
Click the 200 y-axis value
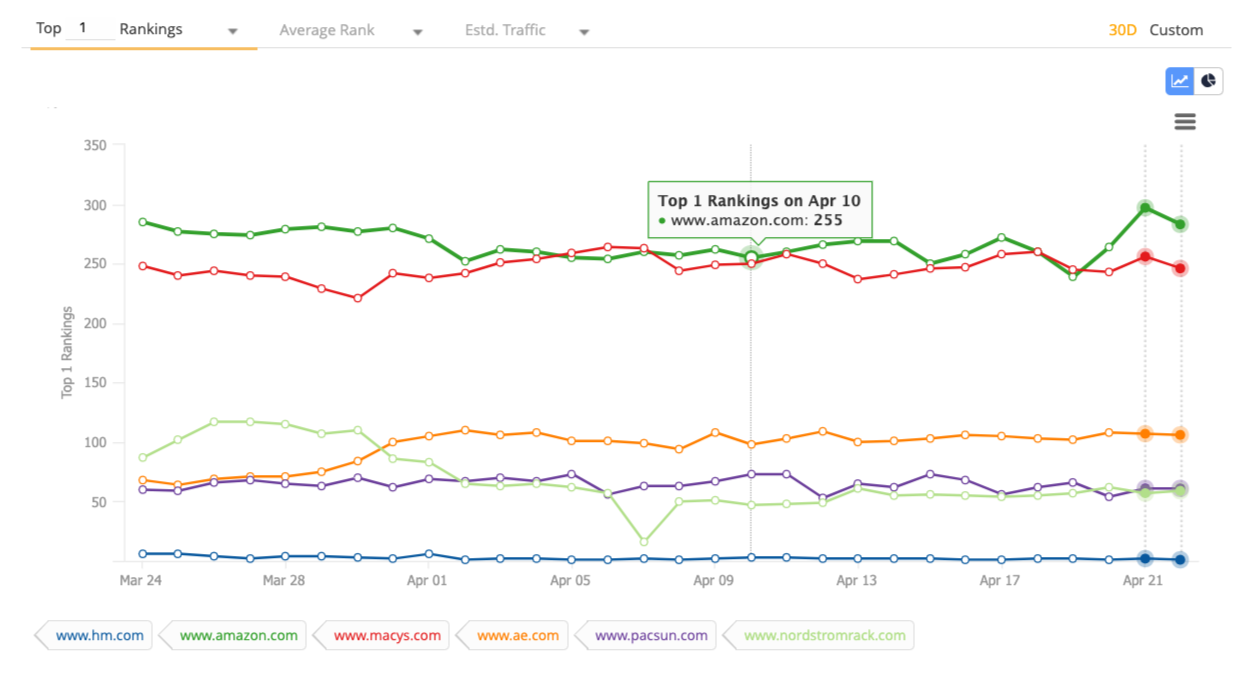(x=95, y=324)
